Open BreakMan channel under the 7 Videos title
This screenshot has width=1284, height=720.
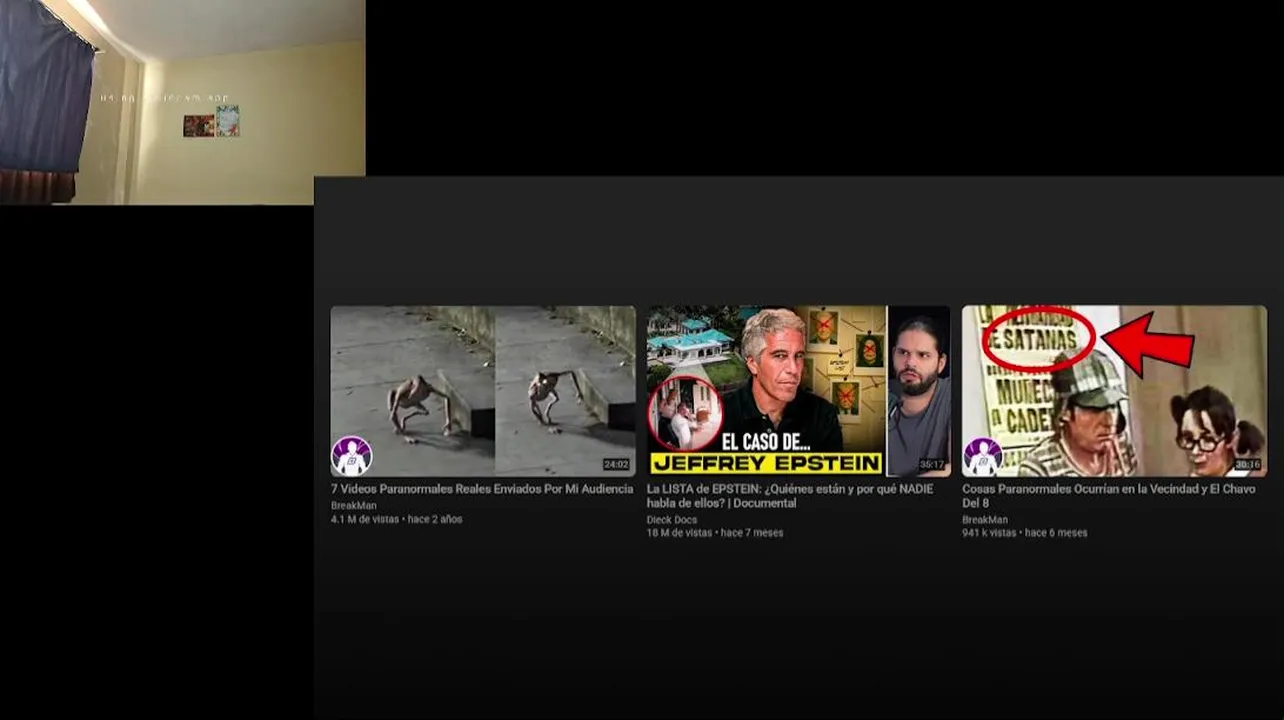(354, 506)
